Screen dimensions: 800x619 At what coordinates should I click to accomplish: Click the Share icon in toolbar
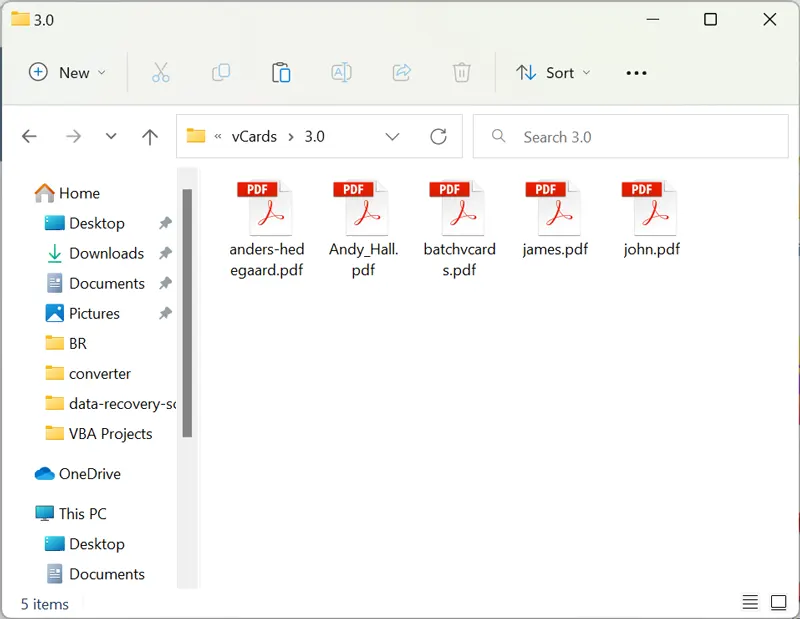click(x=401, y=72)
